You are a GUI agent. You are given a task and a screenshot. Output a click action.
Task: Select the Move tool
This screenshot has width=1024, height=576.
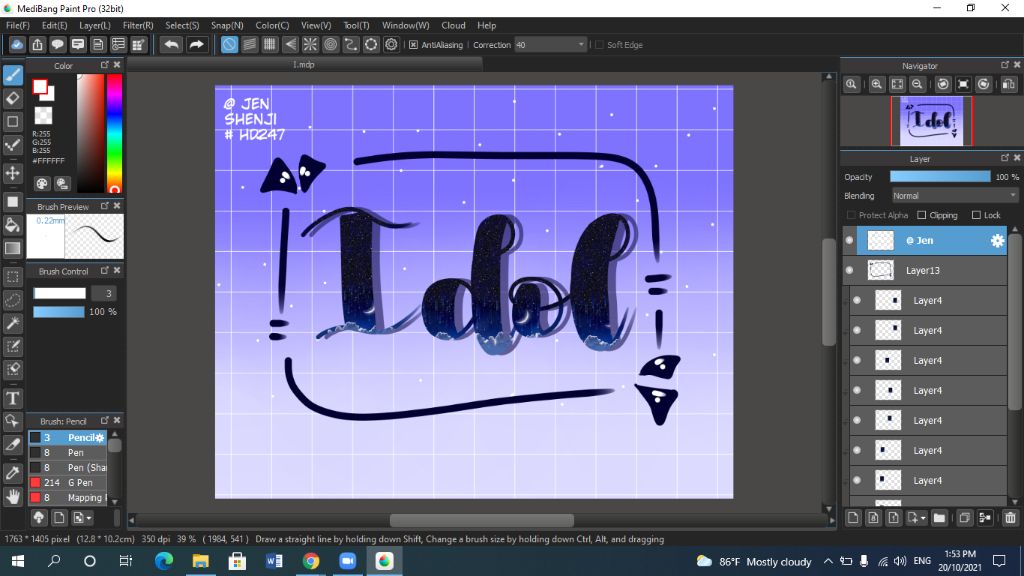[x=13, y=173]
